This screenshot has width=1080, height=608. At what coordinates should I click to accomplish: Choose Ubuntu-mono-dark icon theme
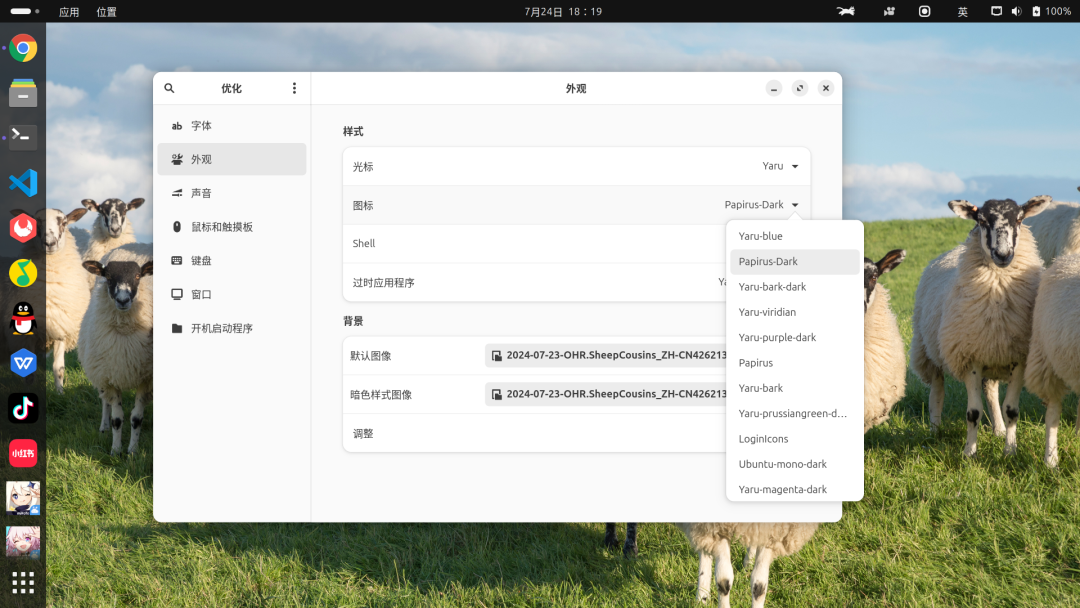(x=795, y=464)
